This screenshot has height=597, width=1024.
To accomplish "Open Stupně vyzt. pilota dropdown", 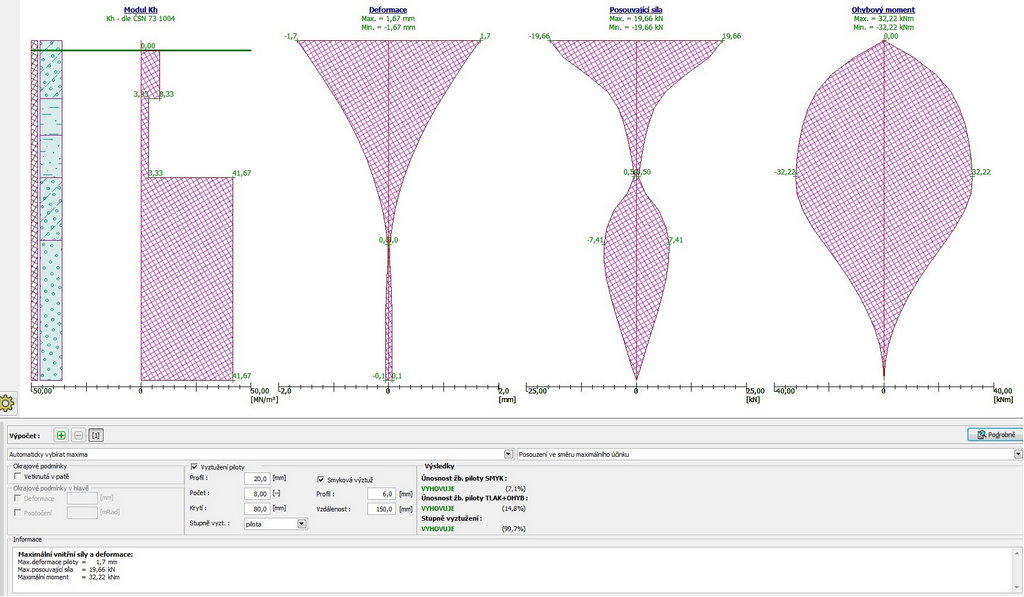I will point(302,523).
